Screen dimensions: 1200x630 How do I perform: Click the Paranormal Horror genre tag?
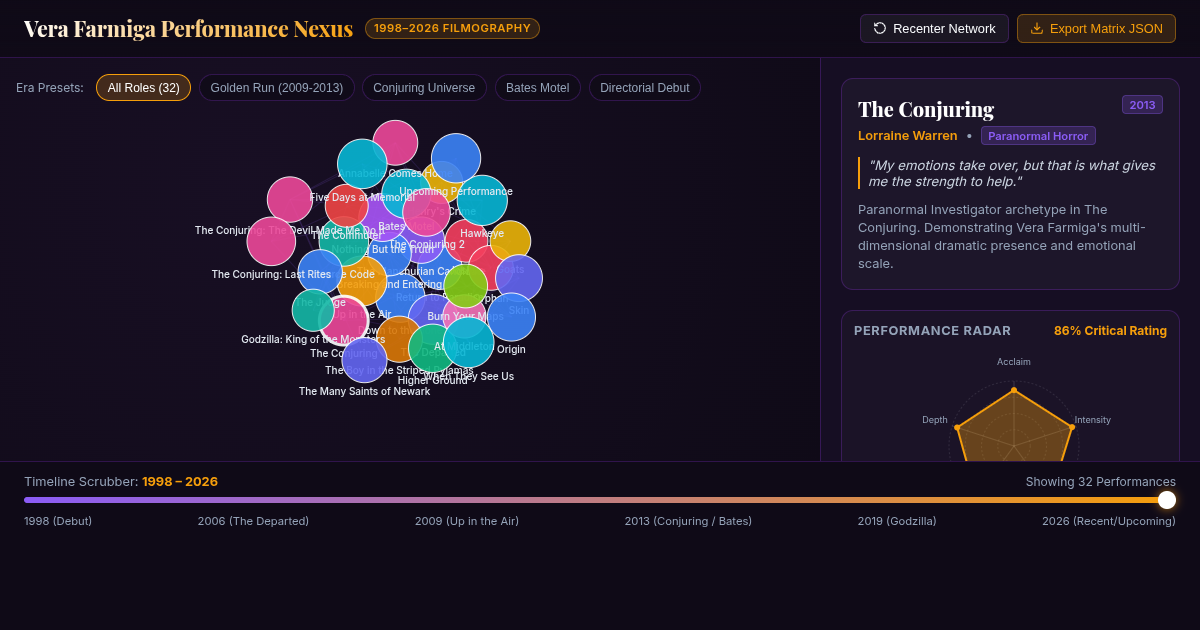click(x=1038, y=136)
